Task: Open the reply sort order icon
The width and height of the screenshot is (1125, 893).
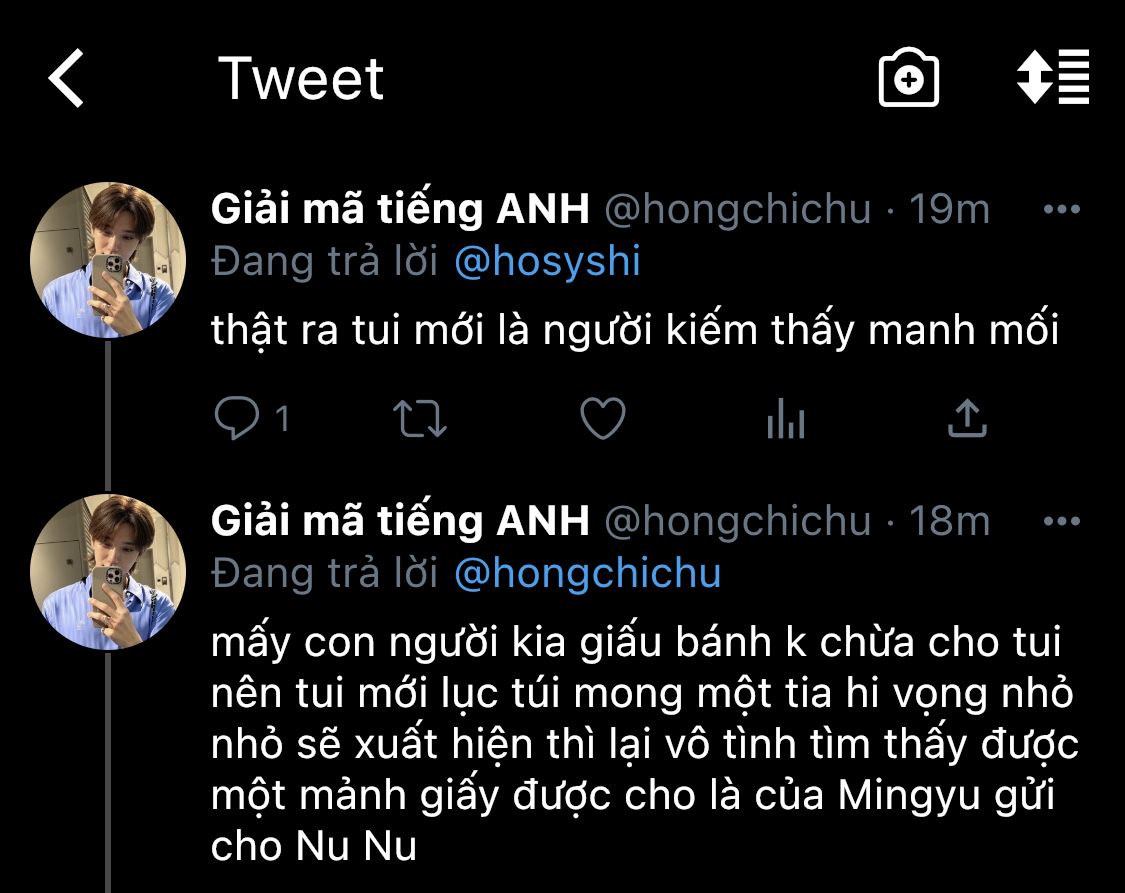Action: point(1053,77)
